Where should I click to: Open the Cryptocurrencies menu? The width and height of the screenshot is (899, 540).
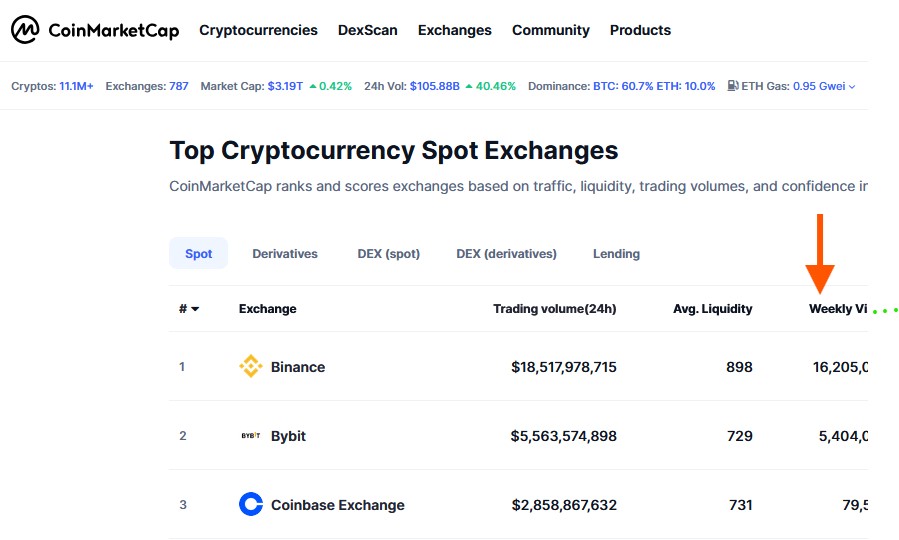[258, 30]
